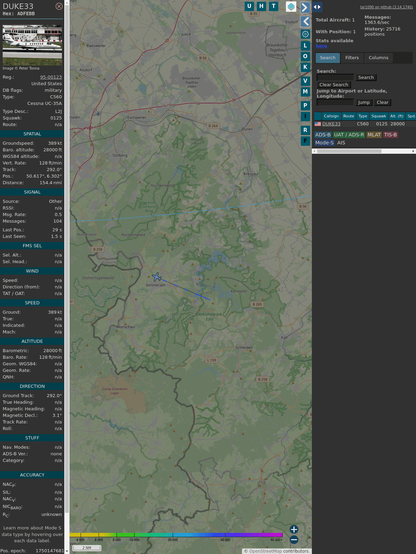Switch to the Filters tab
Screen dimensions: 416x554
tap(352, 58)
